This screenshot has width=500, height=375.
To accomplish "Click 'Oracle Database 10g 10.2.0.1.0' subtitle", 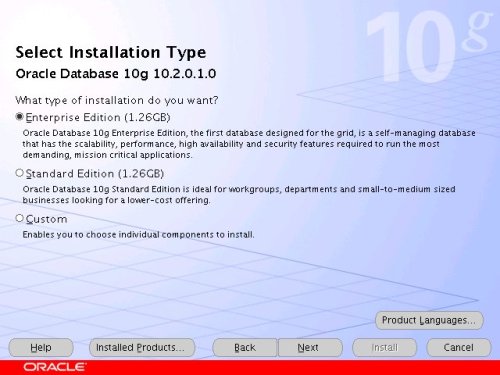I will pos(116,74).
